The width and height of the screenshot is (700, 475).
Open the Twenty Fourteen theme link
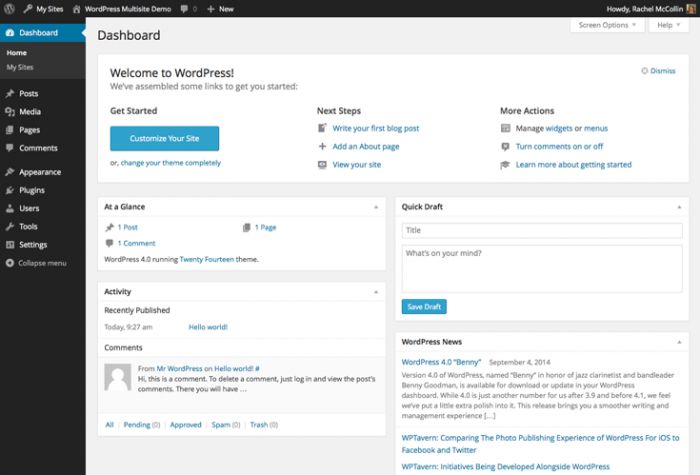207,259
